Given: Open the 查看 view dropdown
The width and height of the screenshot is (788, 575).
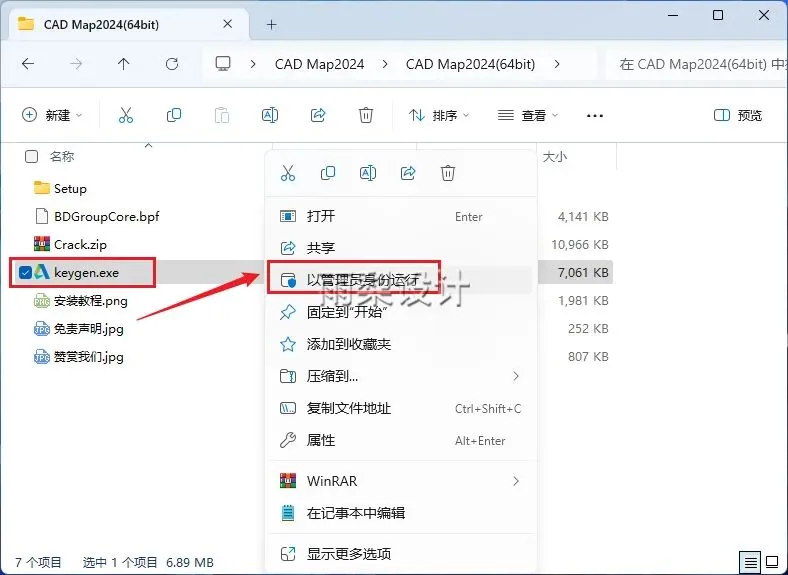Looking at the screenshot, I should [x=528, y=115].
